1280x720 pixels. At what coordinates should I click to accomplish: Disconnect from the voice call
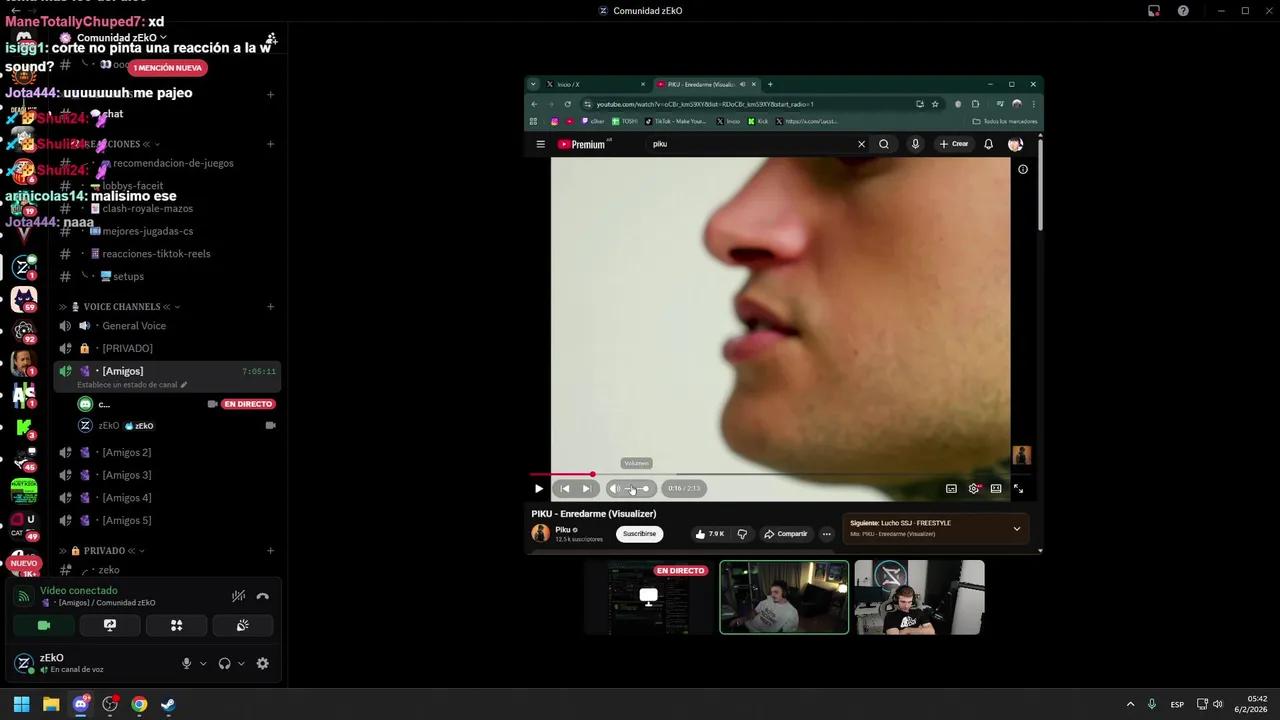(262, 596)
